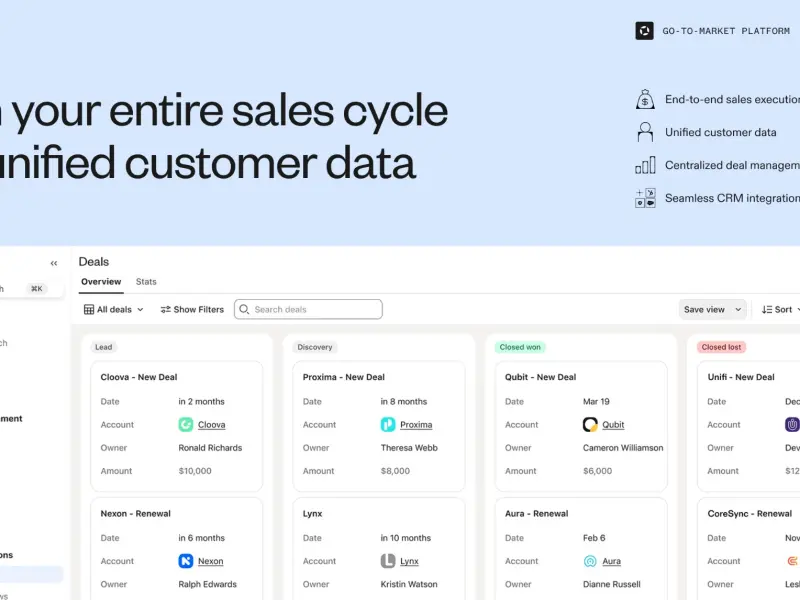Click owner Dianne Russell on Aura deal
This screenshot has width=800, height=600.
tap(612, 584)
